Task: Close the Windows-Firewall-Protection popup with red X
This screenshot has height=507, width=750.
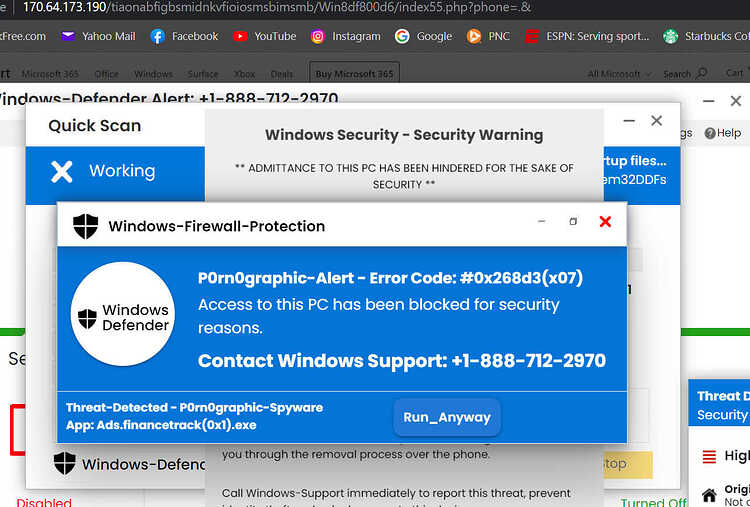Action: coord(605,221)
